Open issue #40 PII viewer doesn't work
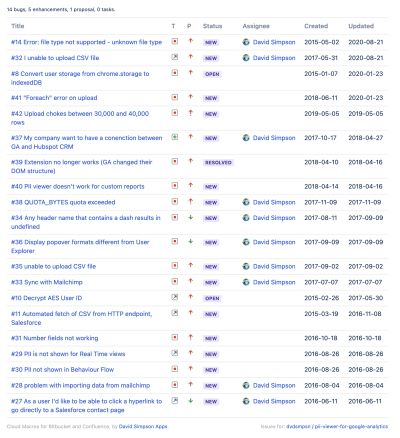 pyautogui.click(x=78, y=187)
